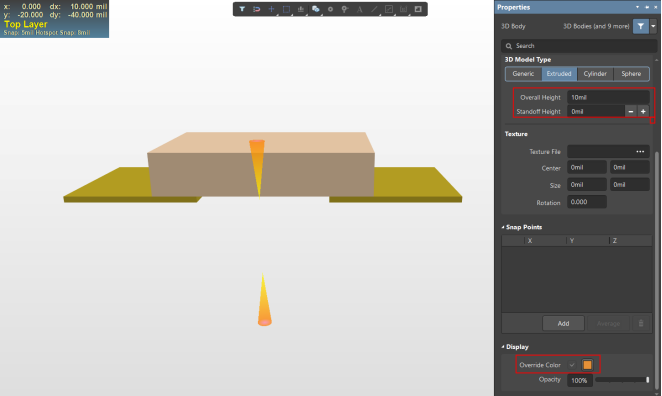Click the 3D body placement icon
This screenshot has width=662, height=396.
pos(315,9)
